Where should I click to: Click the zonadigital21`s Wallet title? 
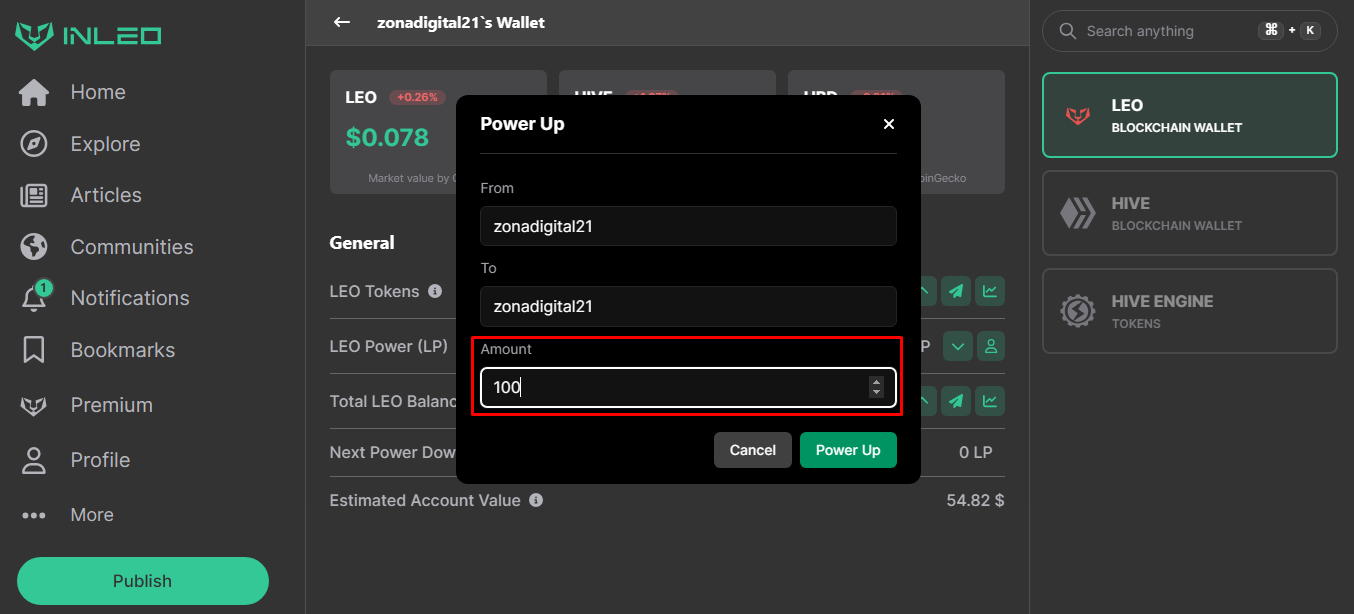(x=461, y=22)
